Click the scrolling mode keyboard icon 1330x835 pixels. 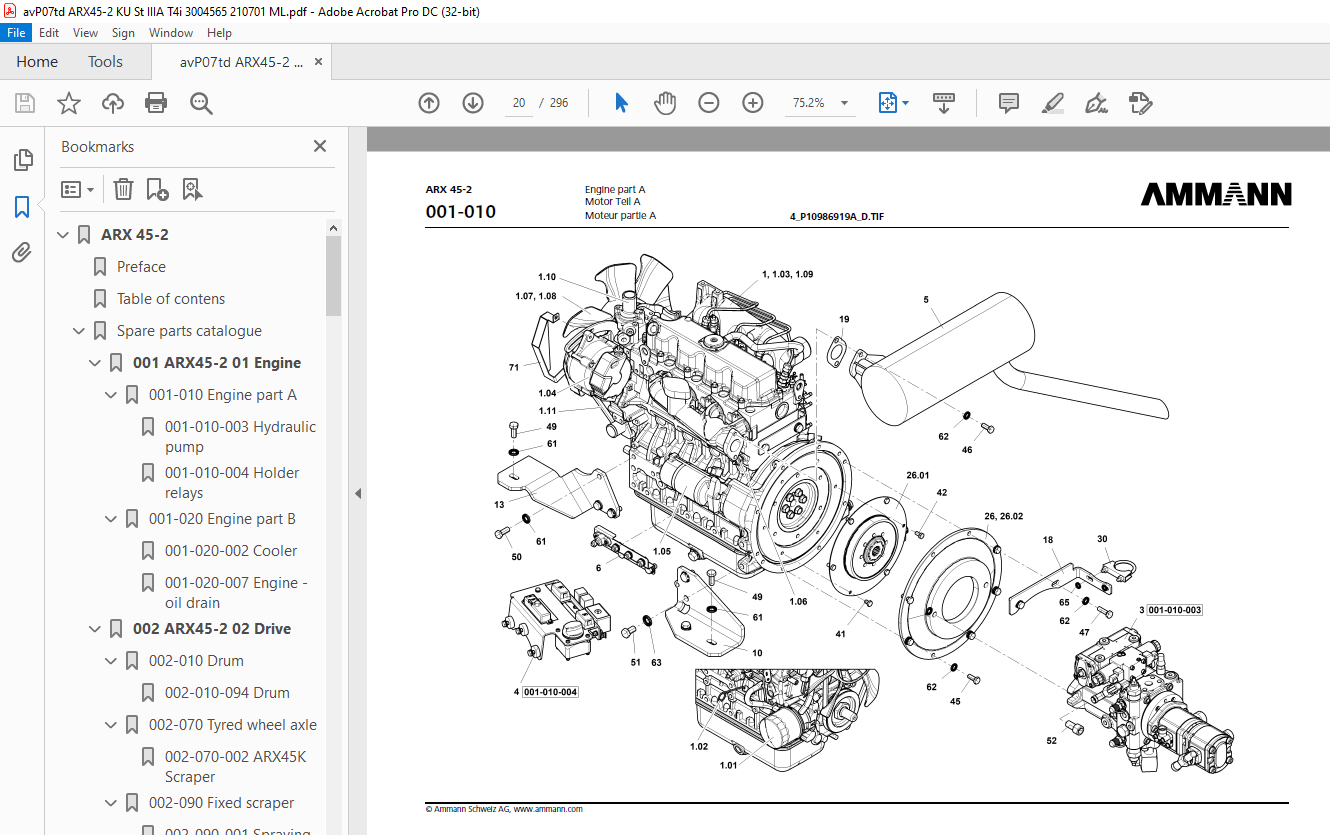[x=944, y=103]
